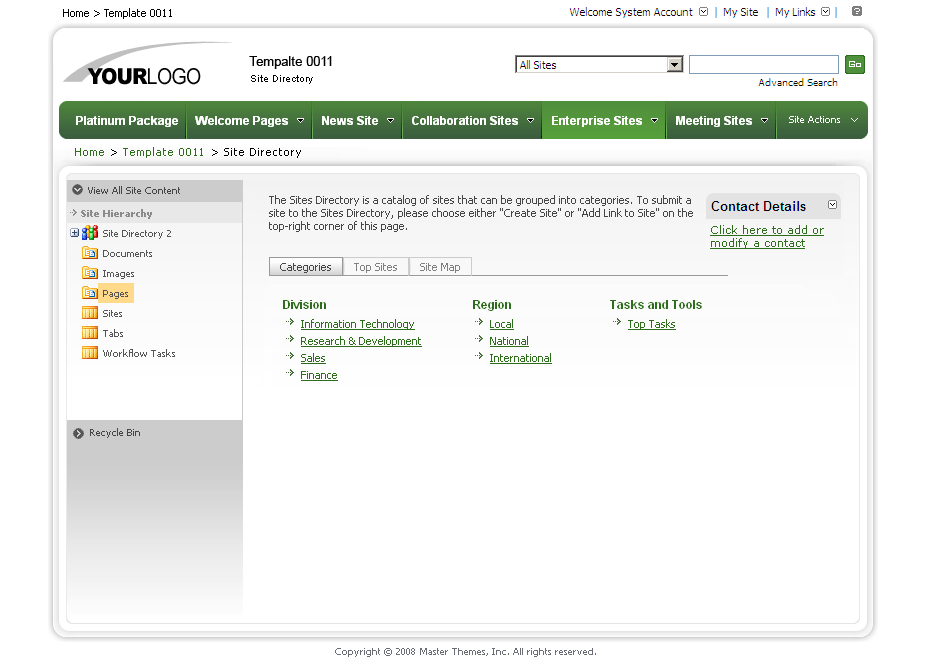Click the Recycle Bin icon
This screenshot has width=931, height=662.
pos(78,432)
